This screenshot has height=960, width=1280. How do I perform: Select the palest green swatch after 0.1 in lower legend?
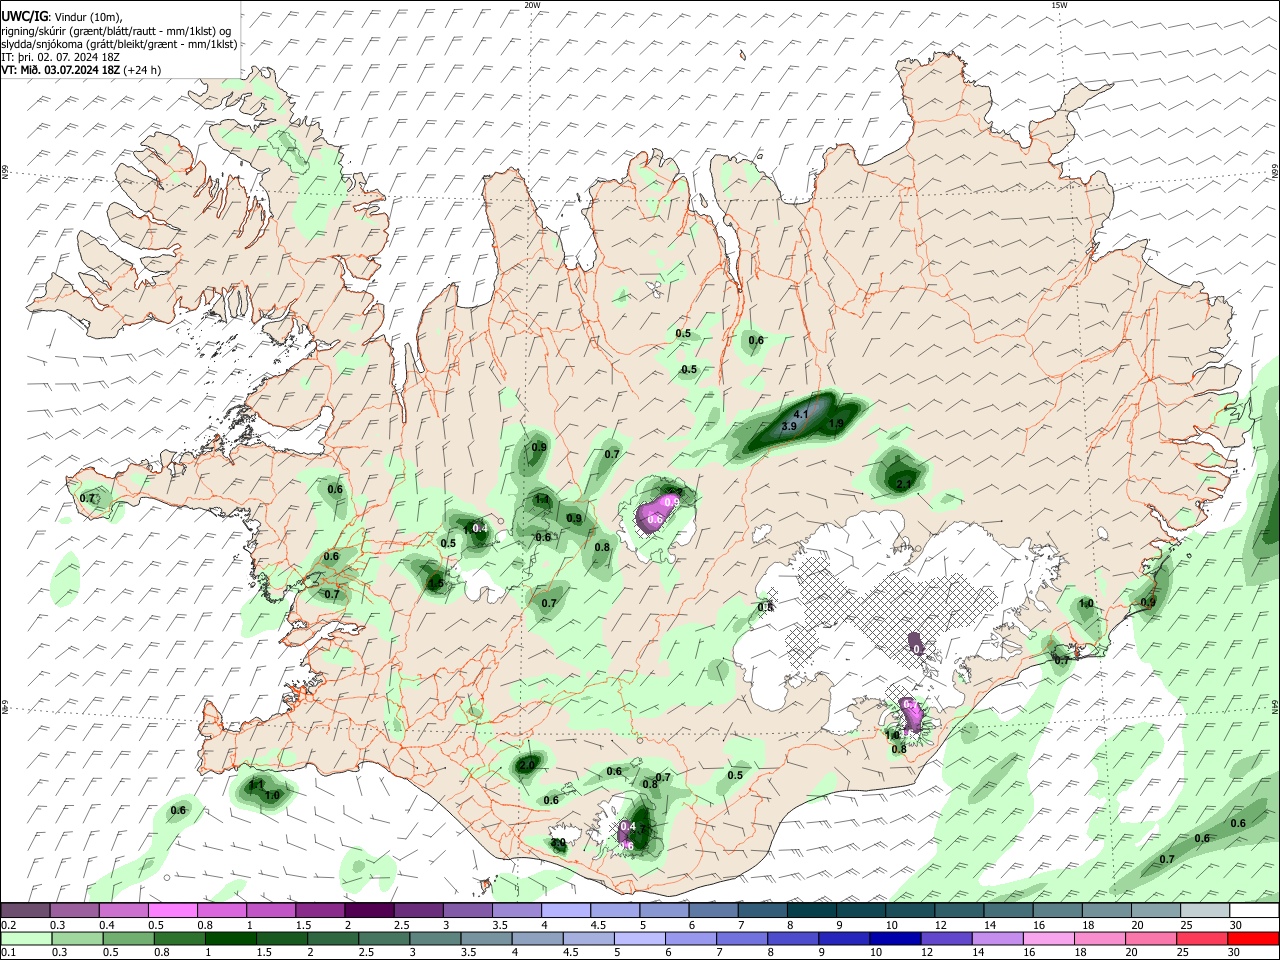[x=26, y=938]
